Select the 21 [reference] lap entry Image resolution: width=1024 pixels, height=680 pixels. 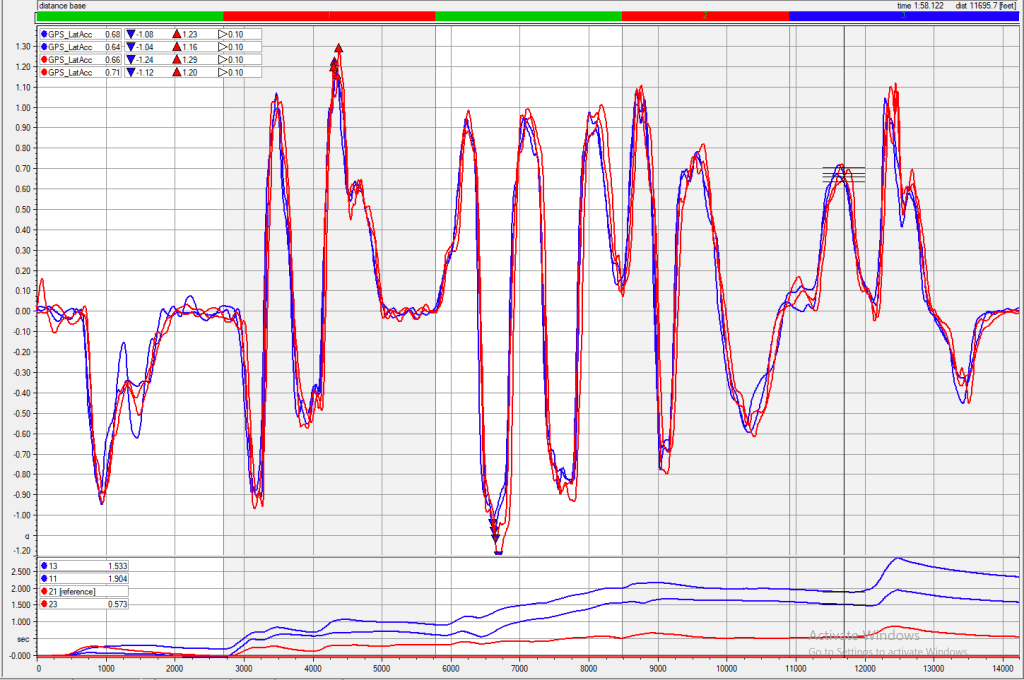point(84,591)
